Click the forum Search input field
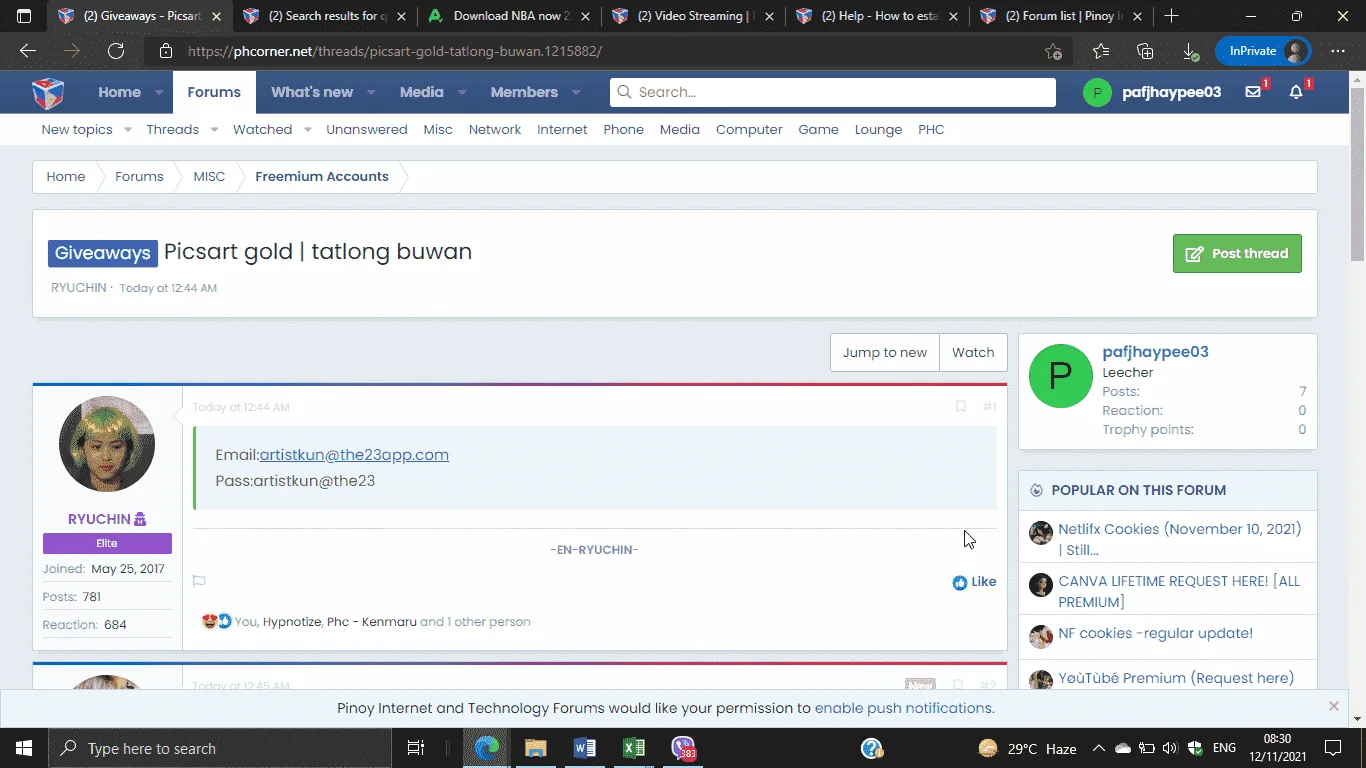Viewport: 1366px width, 768px height. (x=833, y=92)
